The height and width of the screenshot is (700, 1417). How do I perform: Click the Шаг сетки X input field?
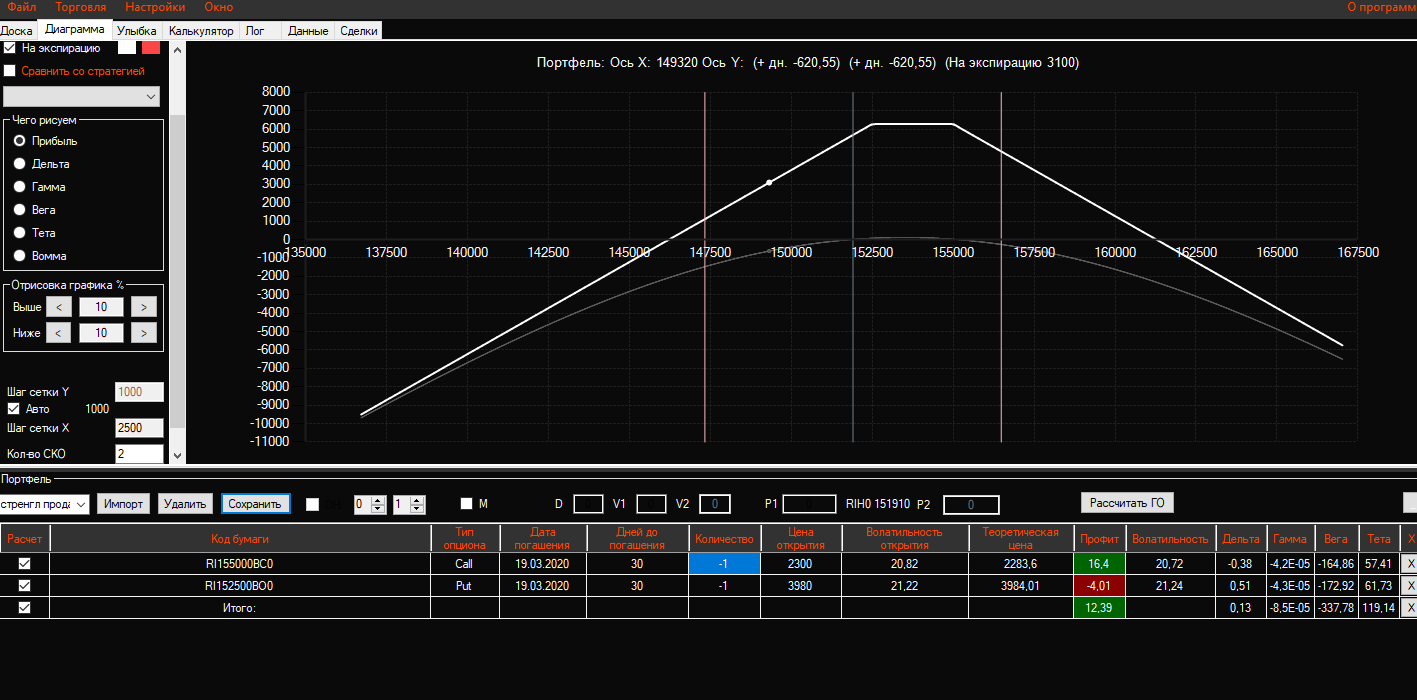pos(139,428)
